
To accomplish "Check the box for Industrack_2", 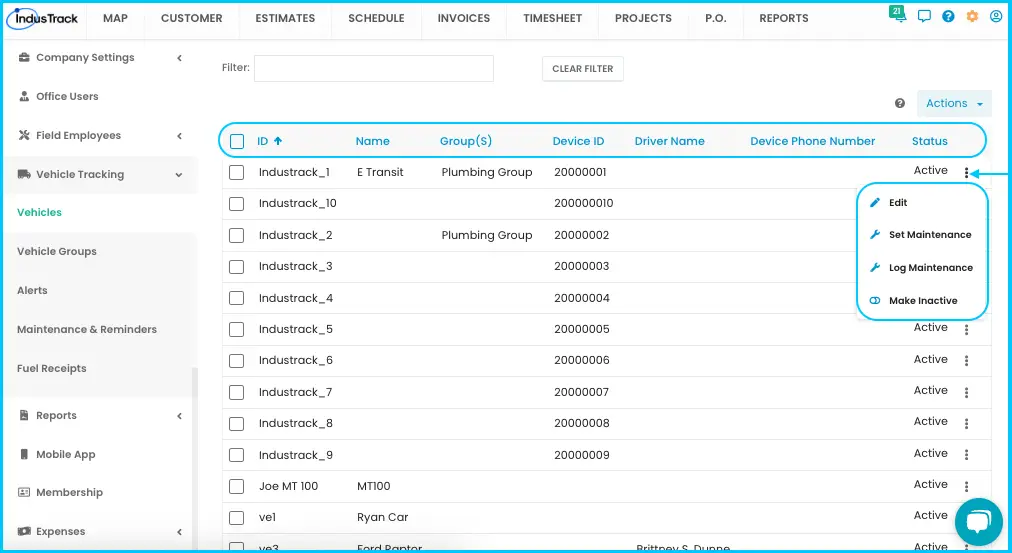I will point(236,236).
